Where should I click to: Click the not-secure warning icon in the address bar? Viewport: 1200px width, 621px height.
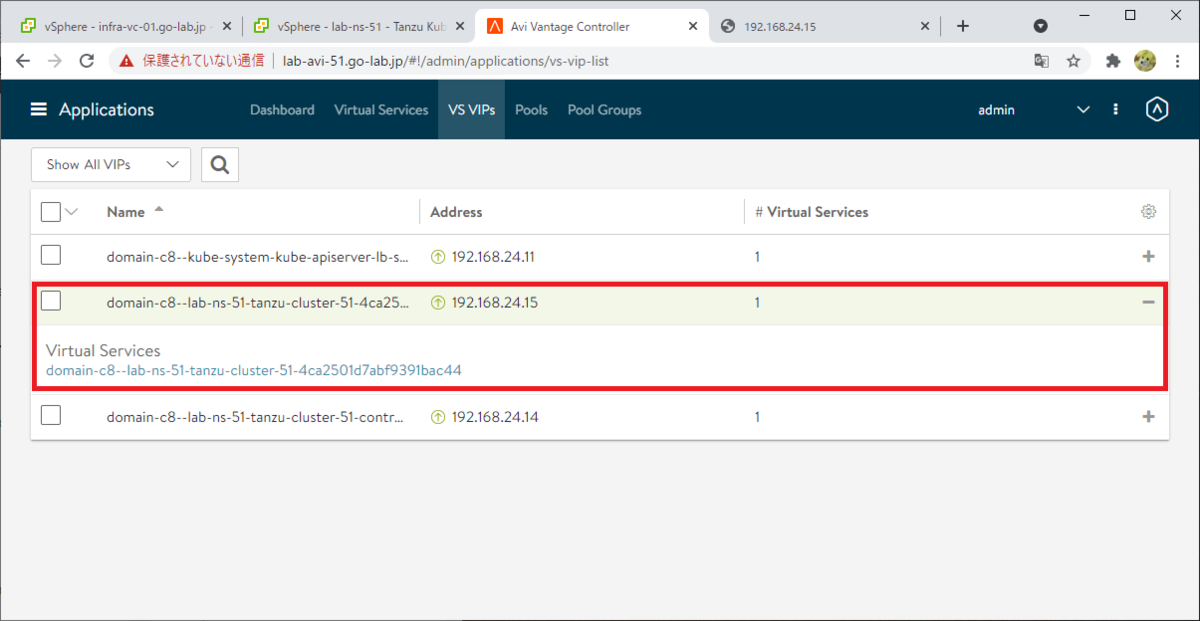tap(127, 61)
